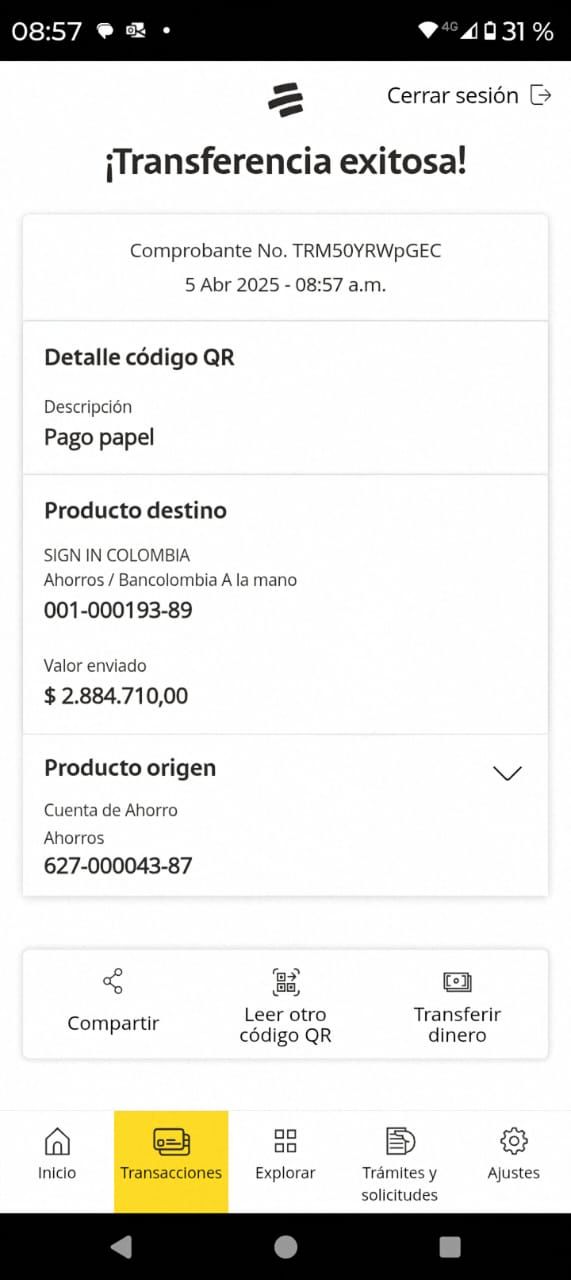Tap the Bancolombia logo at top

click(x=285, y=99)
